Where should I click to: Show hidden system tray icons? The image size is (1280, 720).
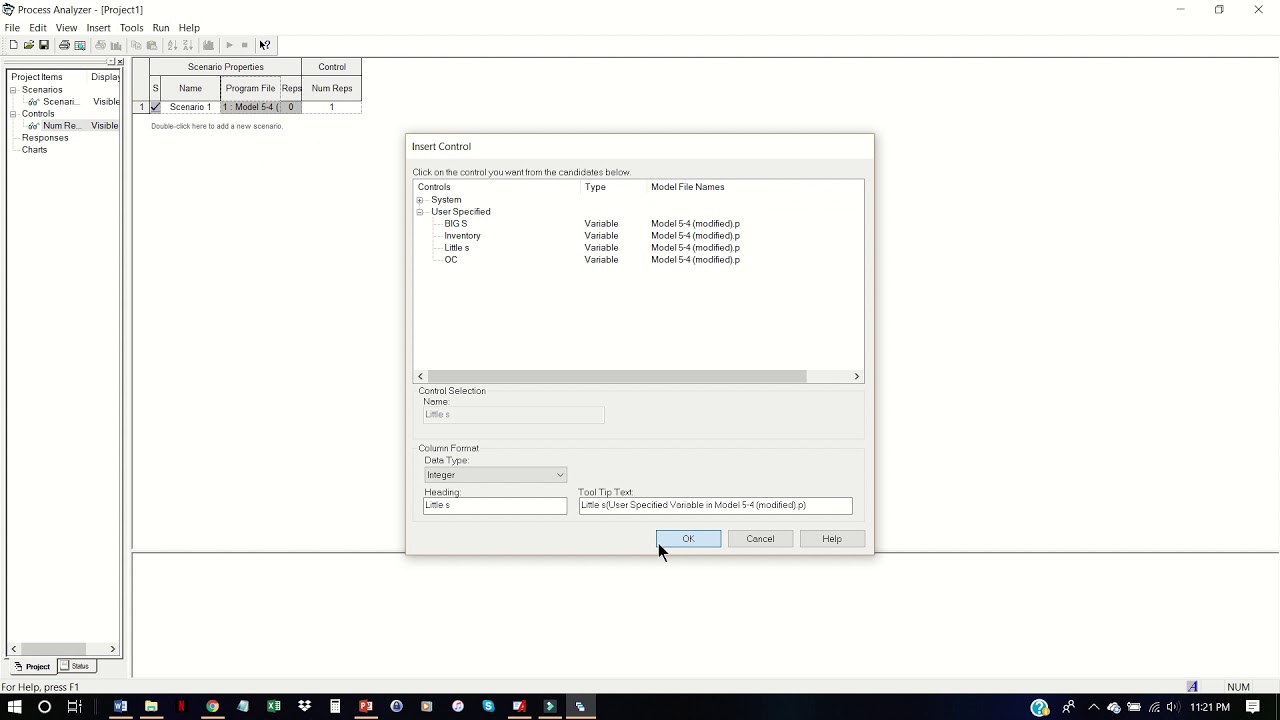click(x=1093, y=707)
